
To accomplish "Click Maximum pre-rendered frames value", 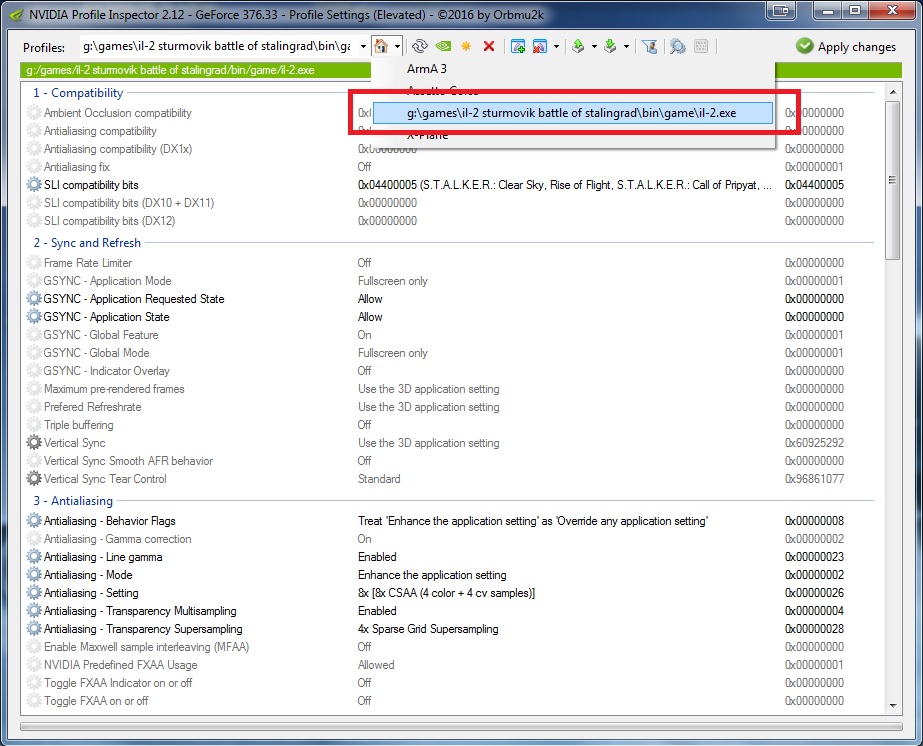I will 429,389.
